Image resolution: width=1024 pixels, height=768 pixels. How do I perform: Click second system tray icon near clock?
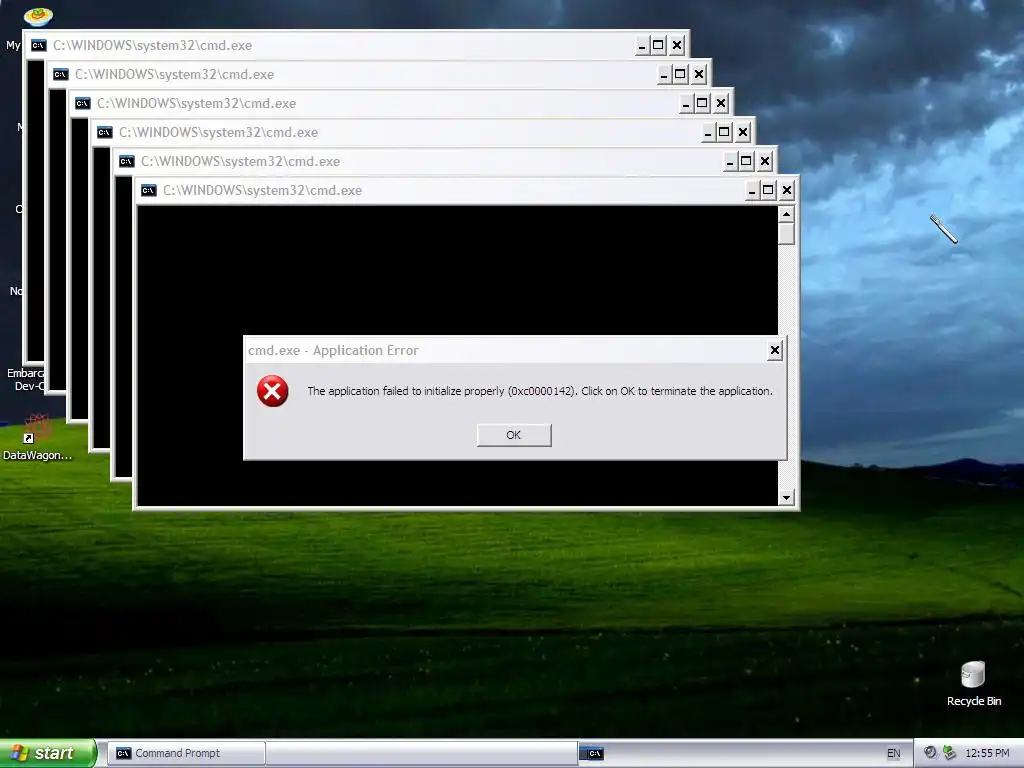(x=950, y=753)
